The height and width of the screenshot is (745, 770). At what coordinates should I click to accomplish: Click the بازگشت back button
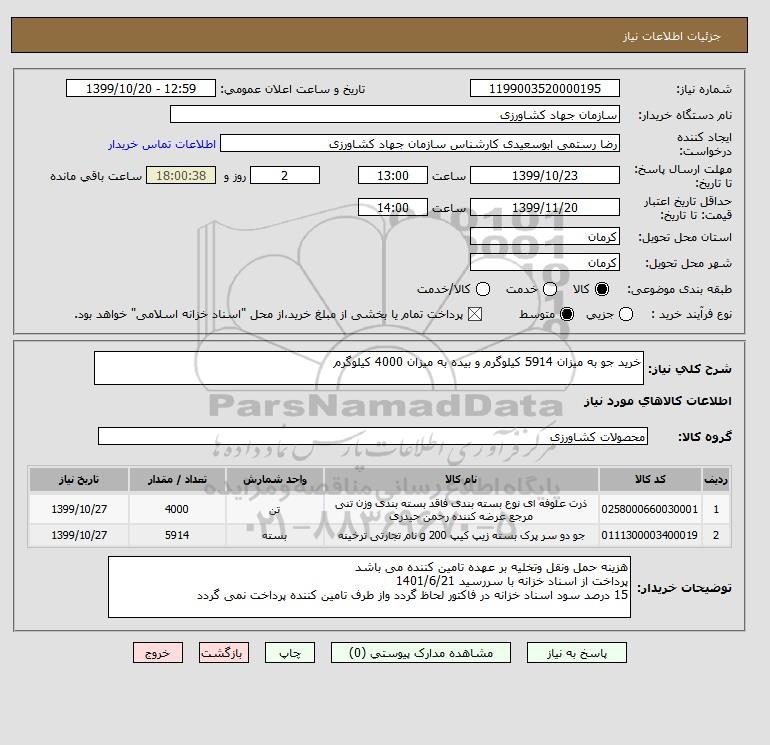click(x=224, y=653)
